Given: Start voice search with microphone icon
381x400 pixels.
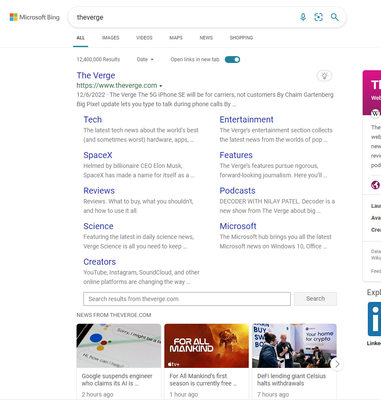Looking at the screenshot, I should pos(303,17).
